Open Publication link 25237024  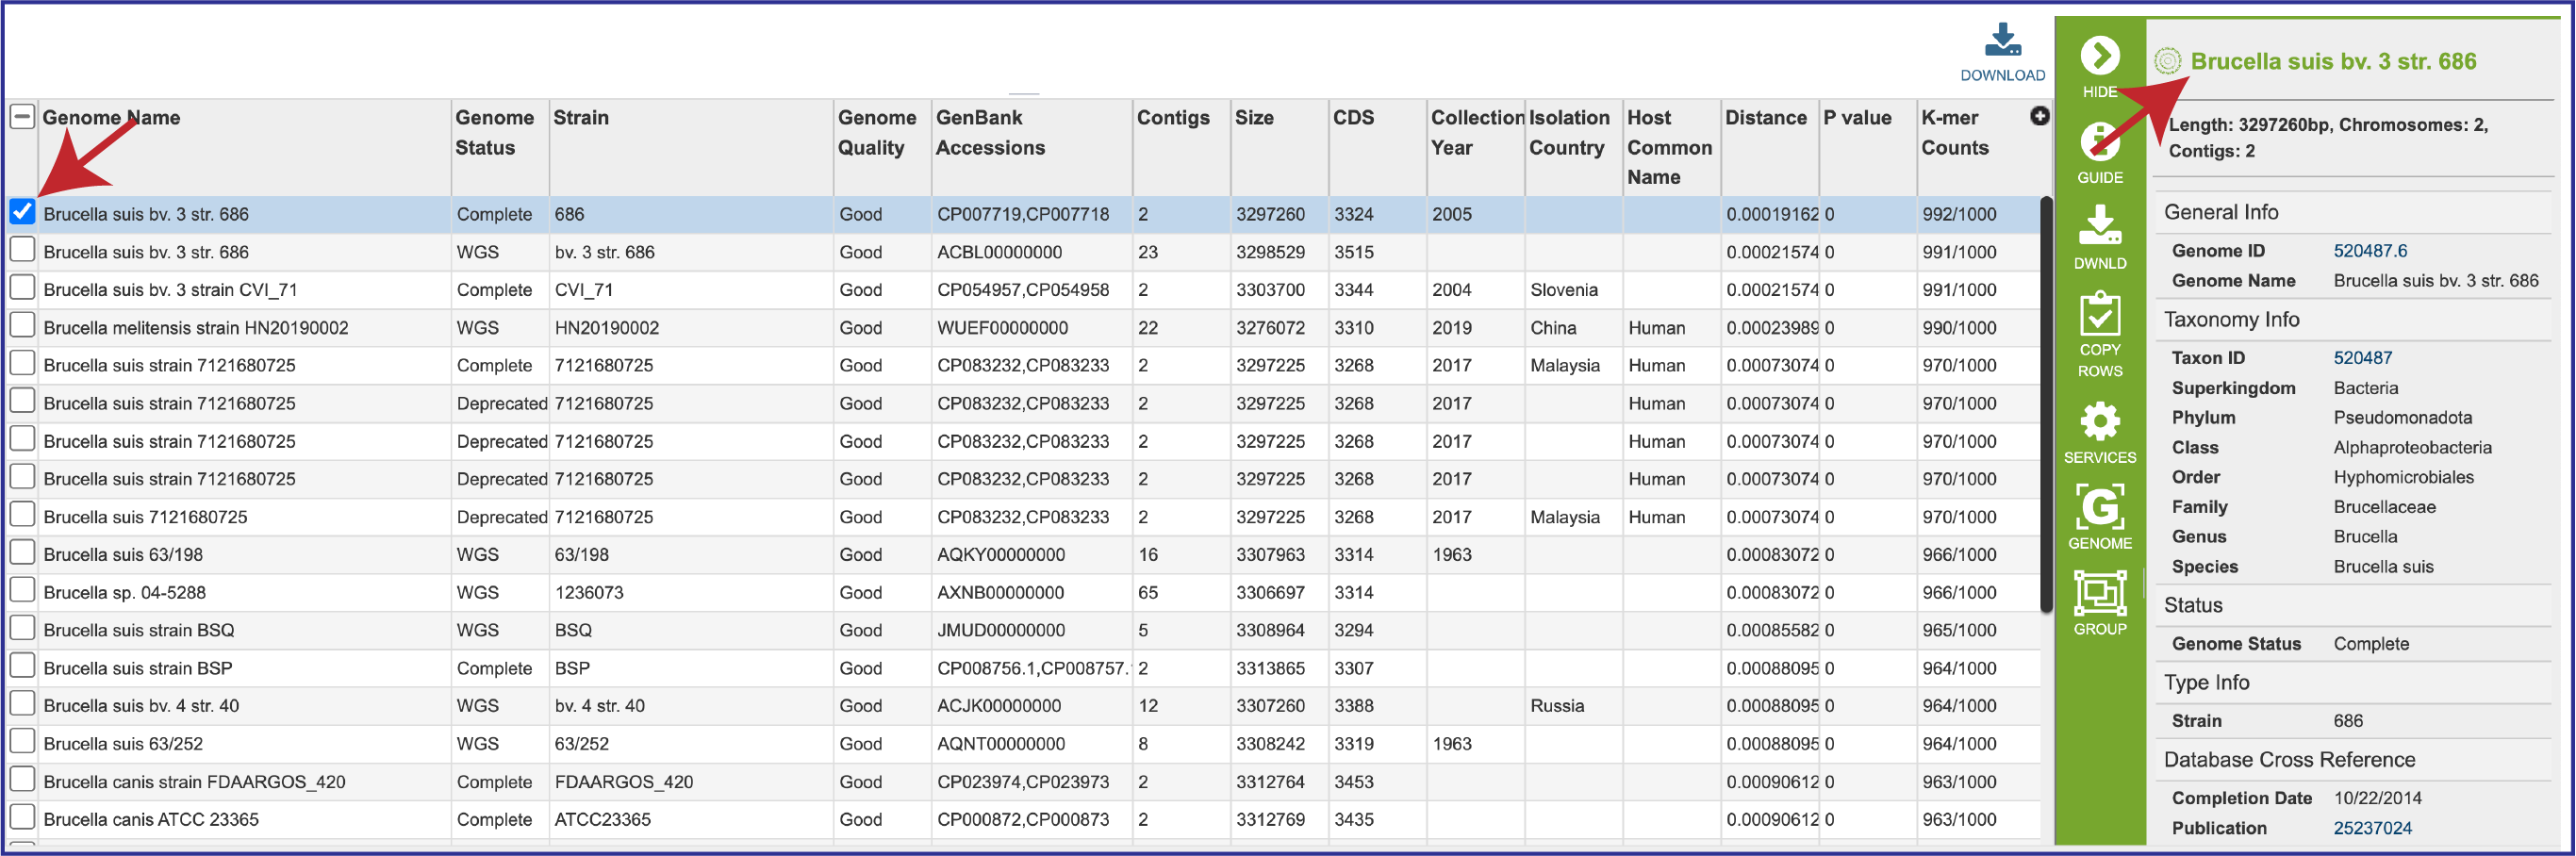2372,828
